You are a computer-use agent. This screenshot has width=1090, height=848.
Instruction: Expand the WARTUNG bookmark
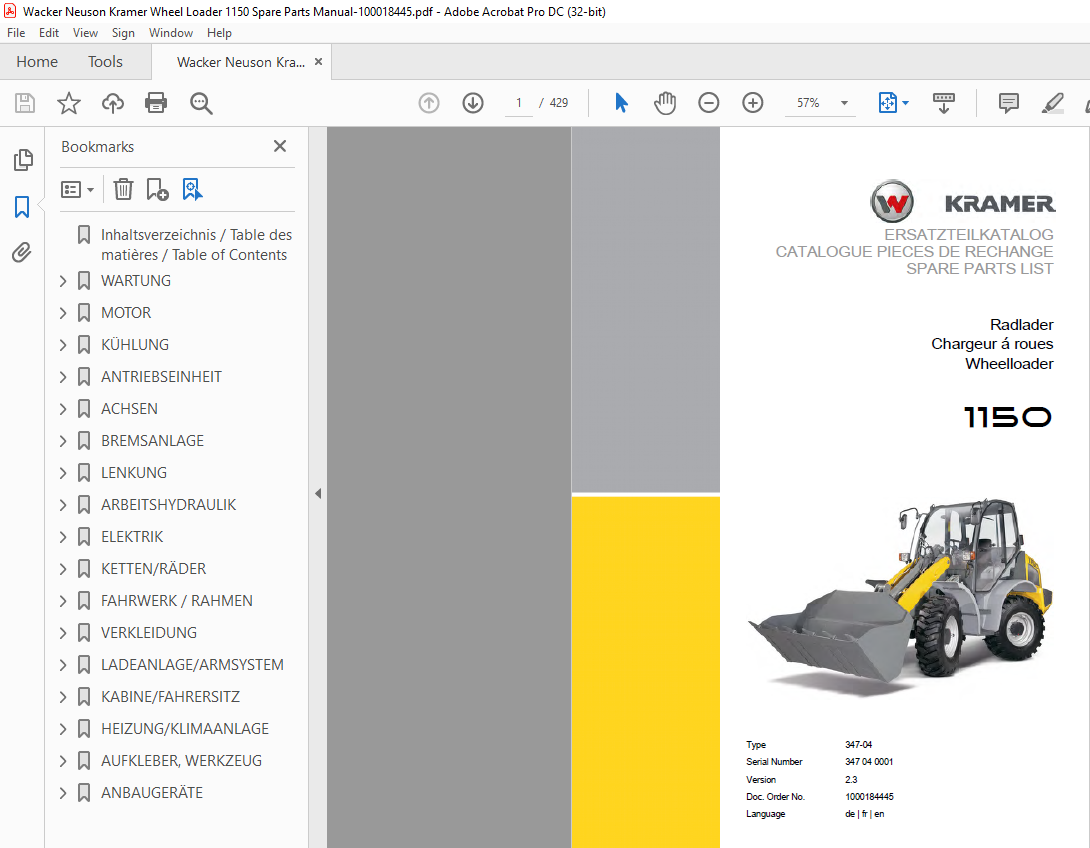pyautogui.click(x=63, y=281)
